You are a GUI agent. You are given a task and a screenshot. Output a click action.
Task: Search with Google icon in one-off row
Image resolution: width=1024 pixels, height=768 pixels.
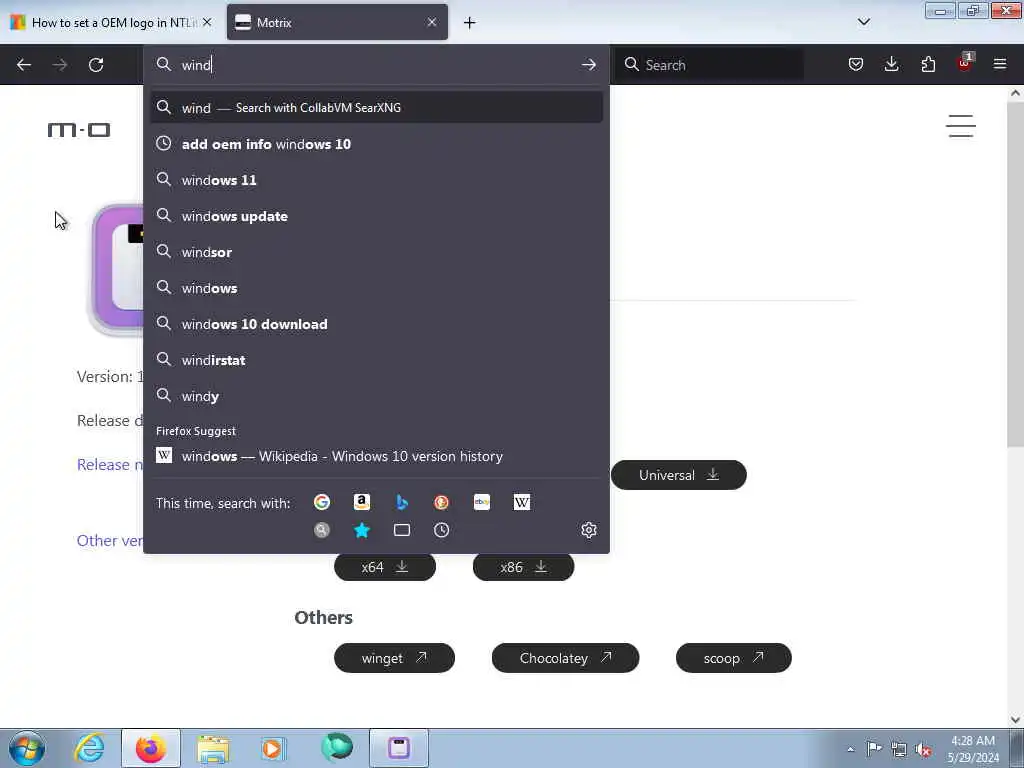(321, 502)
